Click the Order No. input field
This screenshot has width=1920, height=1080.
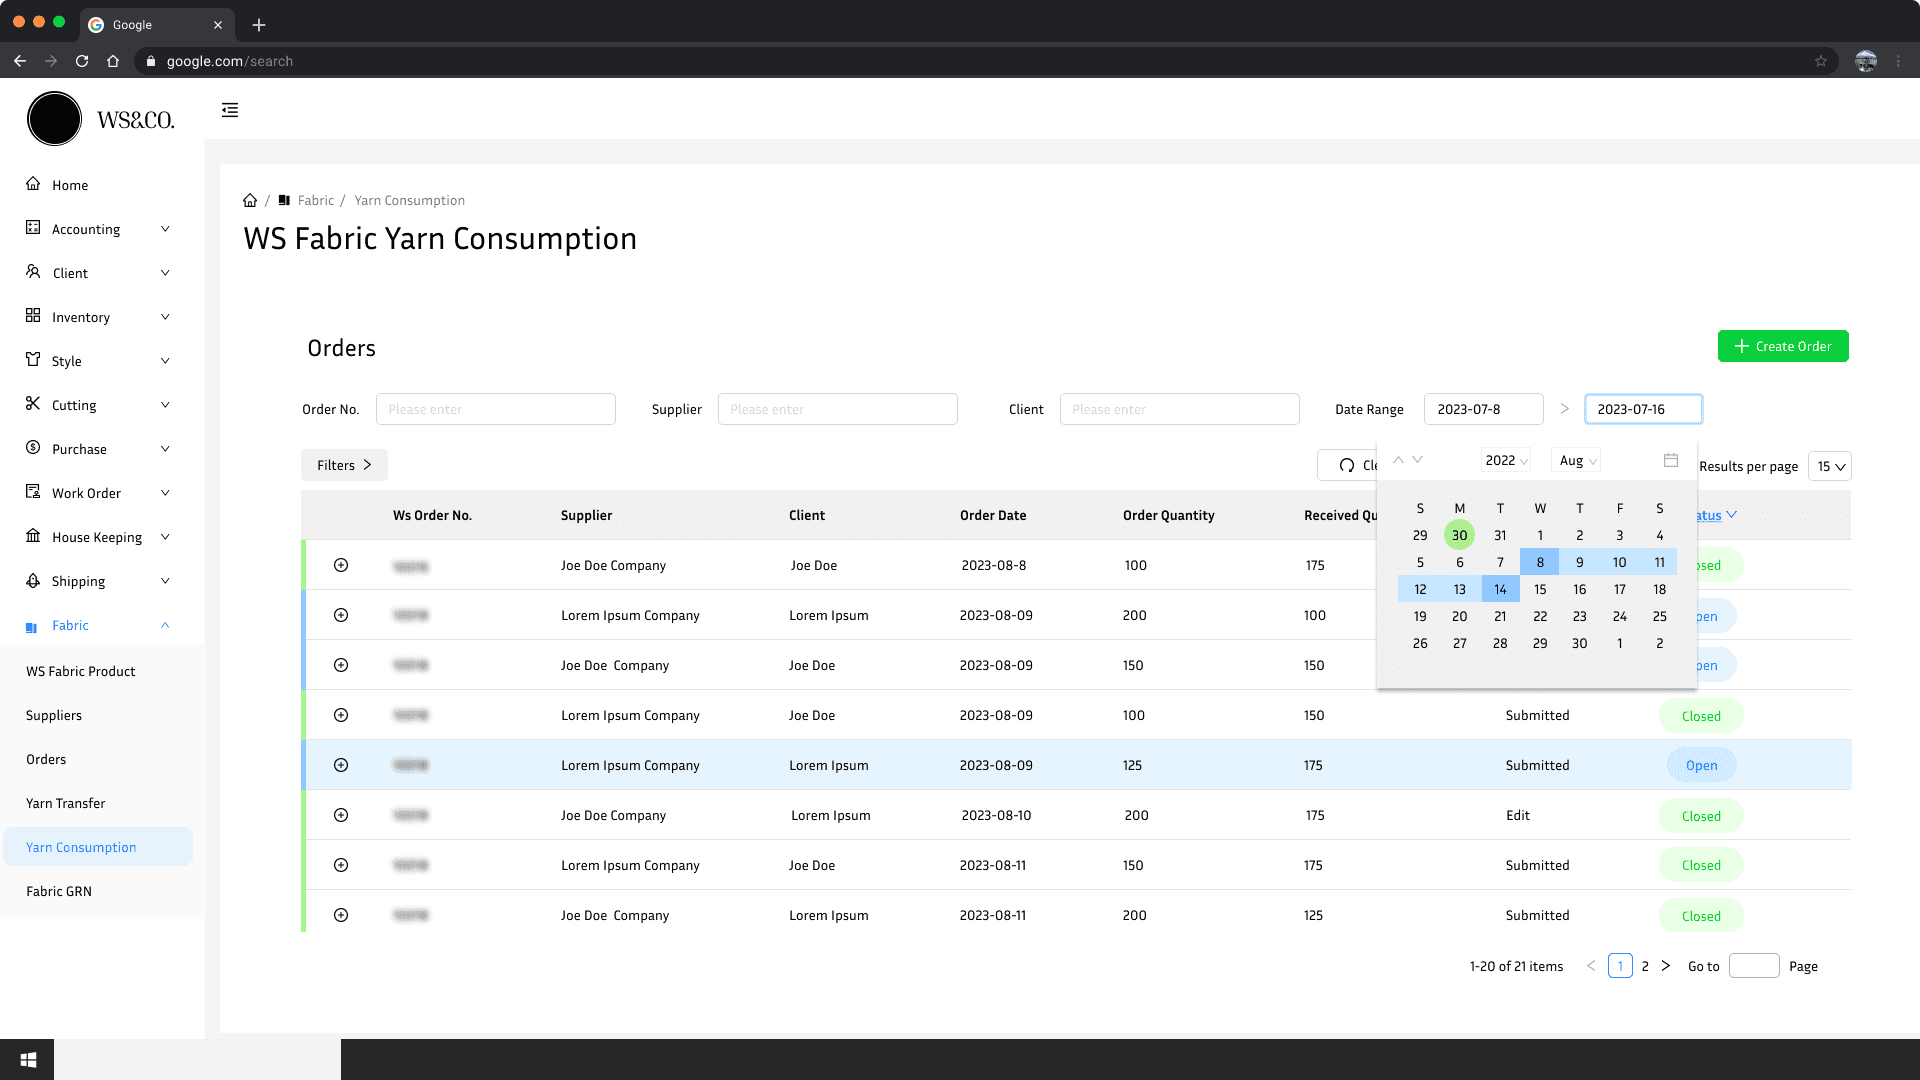point(495,409)
